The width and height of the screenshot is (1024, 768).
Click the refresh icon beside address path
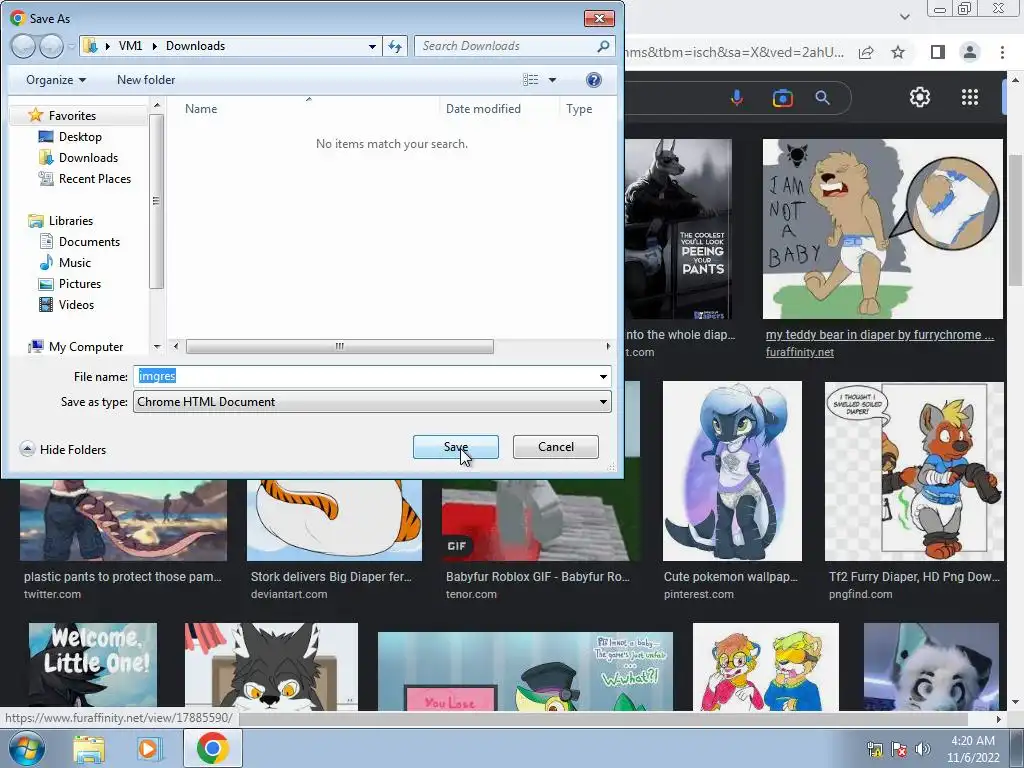395,46
